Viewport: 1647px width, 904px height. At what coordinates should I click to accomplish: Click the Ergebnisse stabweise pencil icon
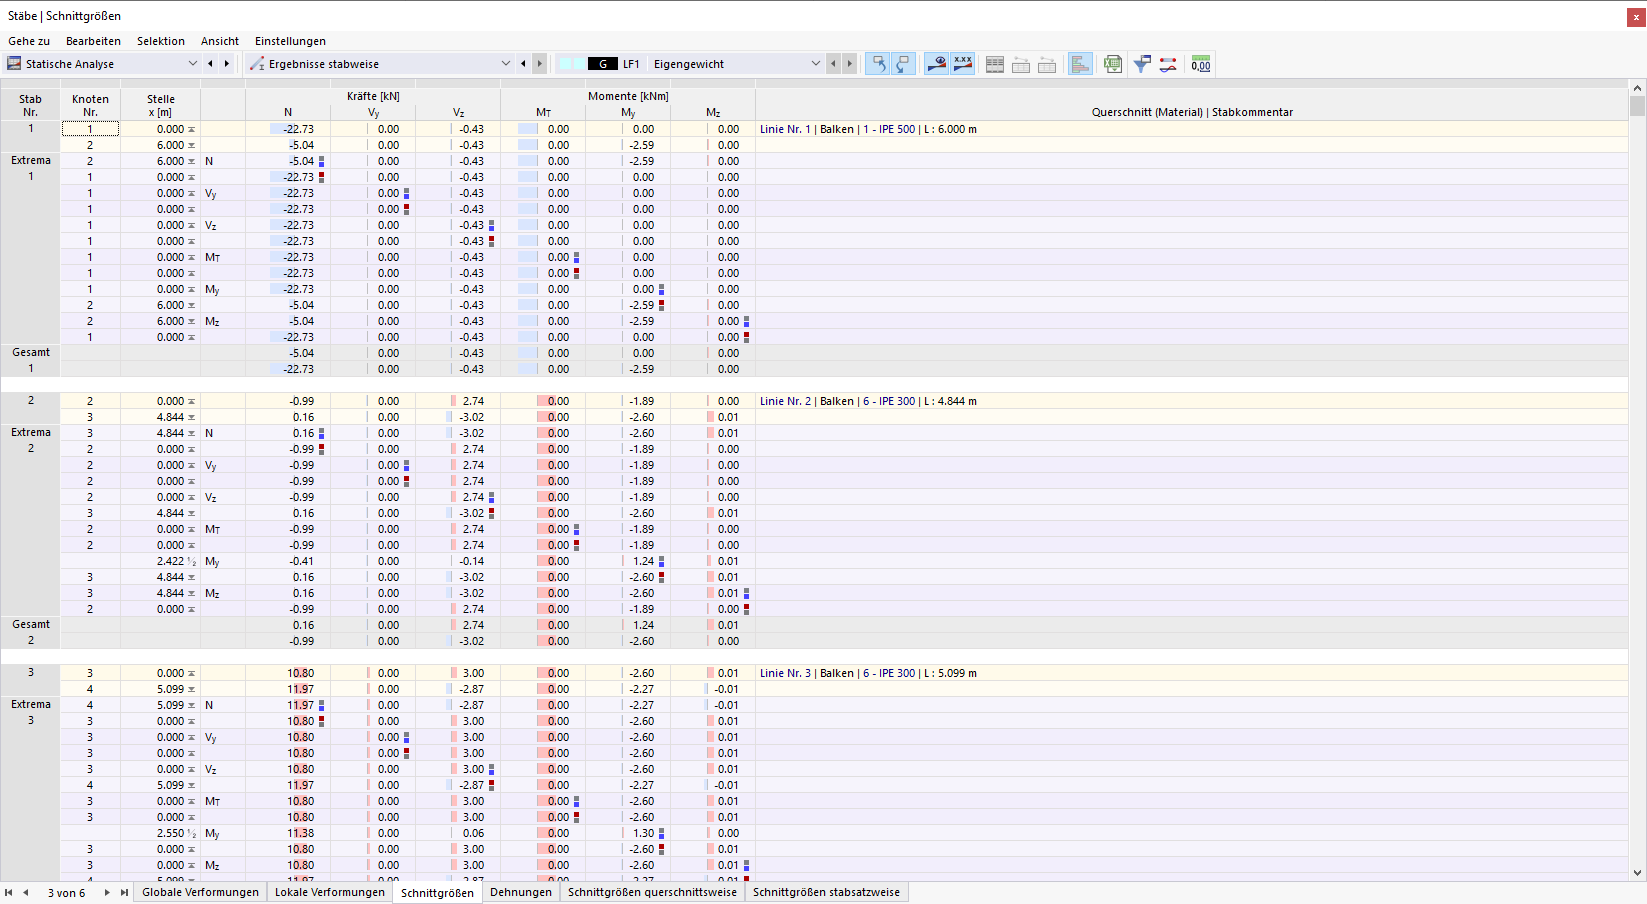tap(257, 64)
